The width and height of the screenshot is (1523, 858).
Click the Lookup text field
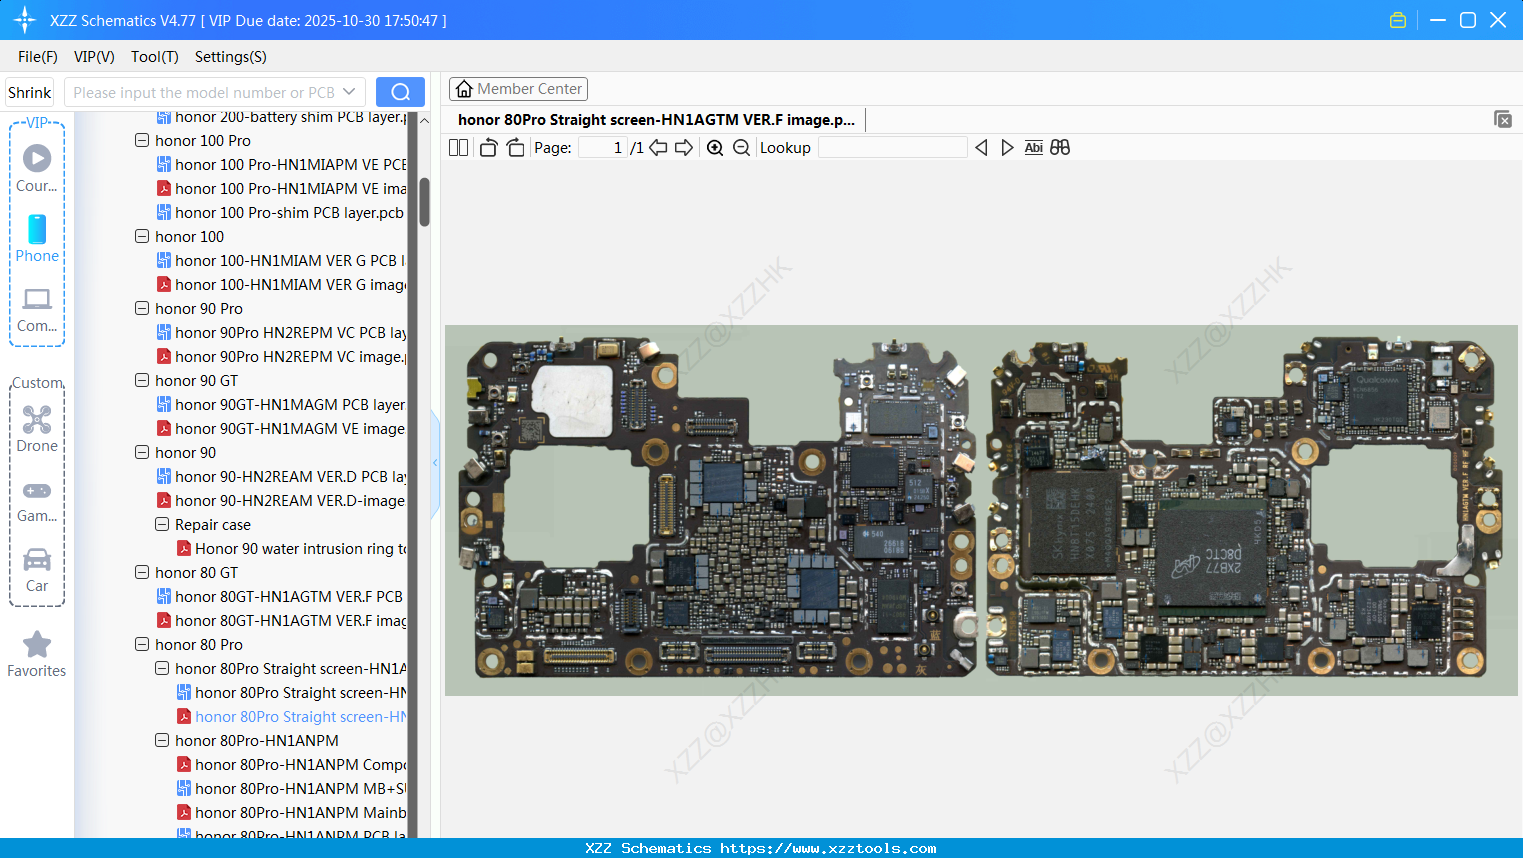pos(892,148)
